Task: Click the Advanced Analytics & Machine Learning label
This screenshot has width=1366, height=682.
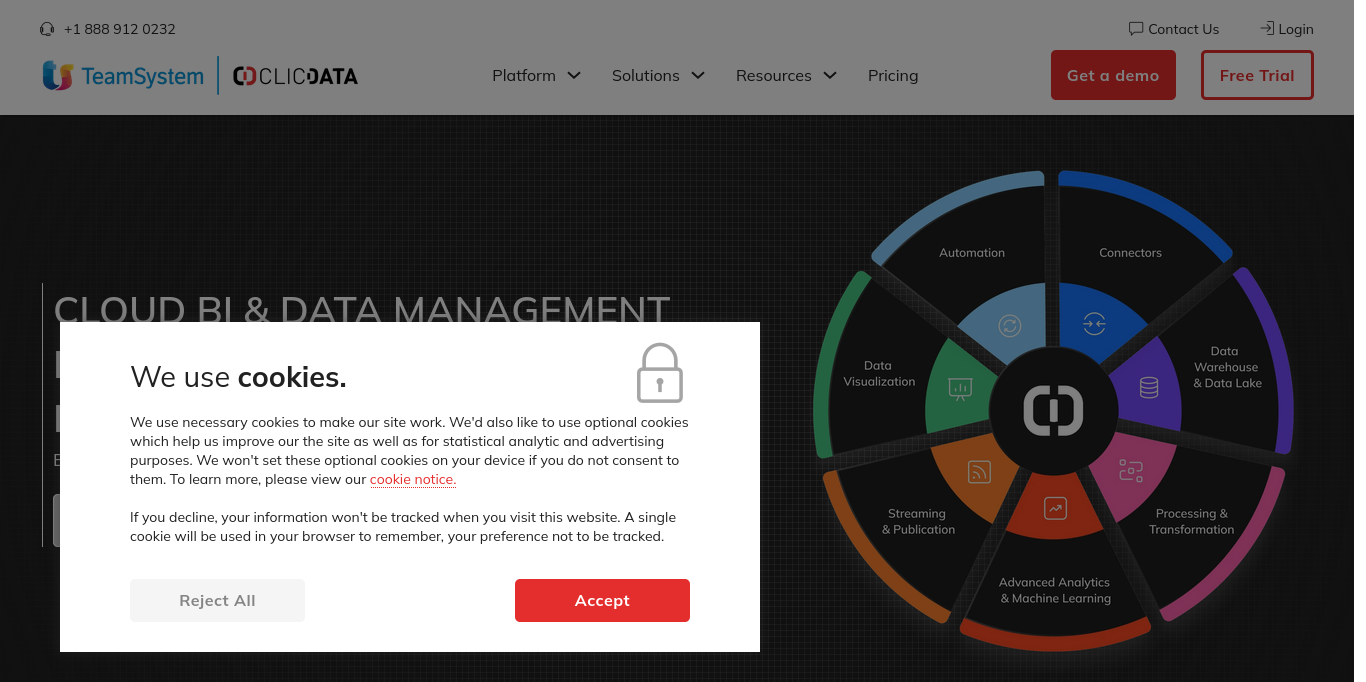Action: 1055,590
